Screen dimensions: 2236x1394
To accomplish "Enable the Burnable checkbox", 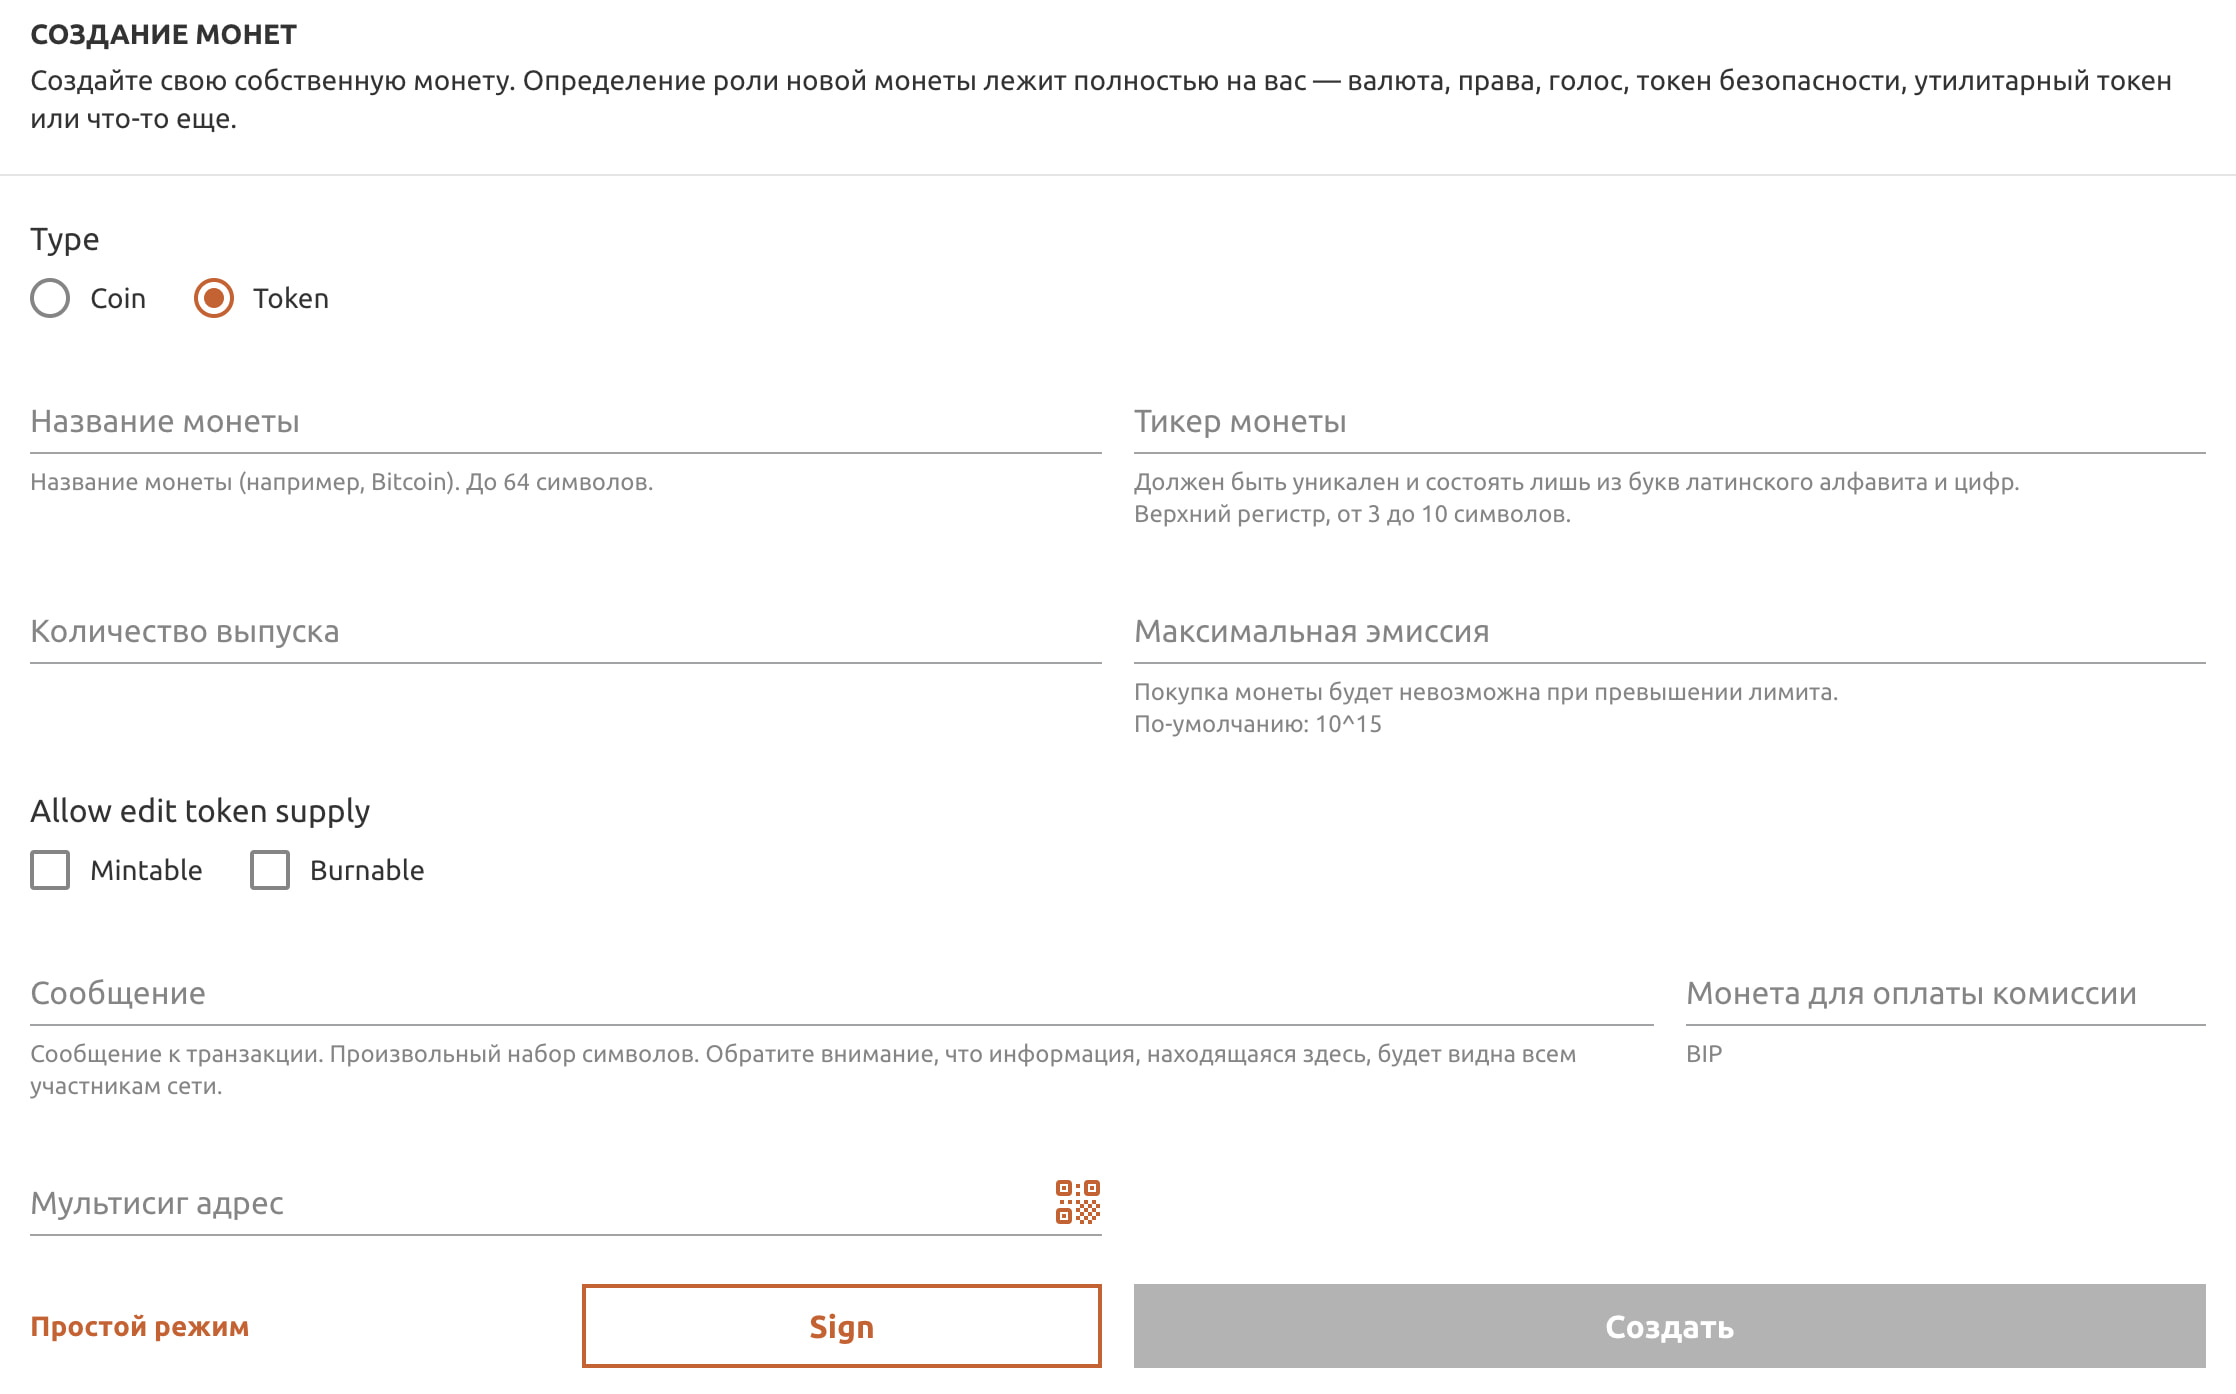I will 270,870.
